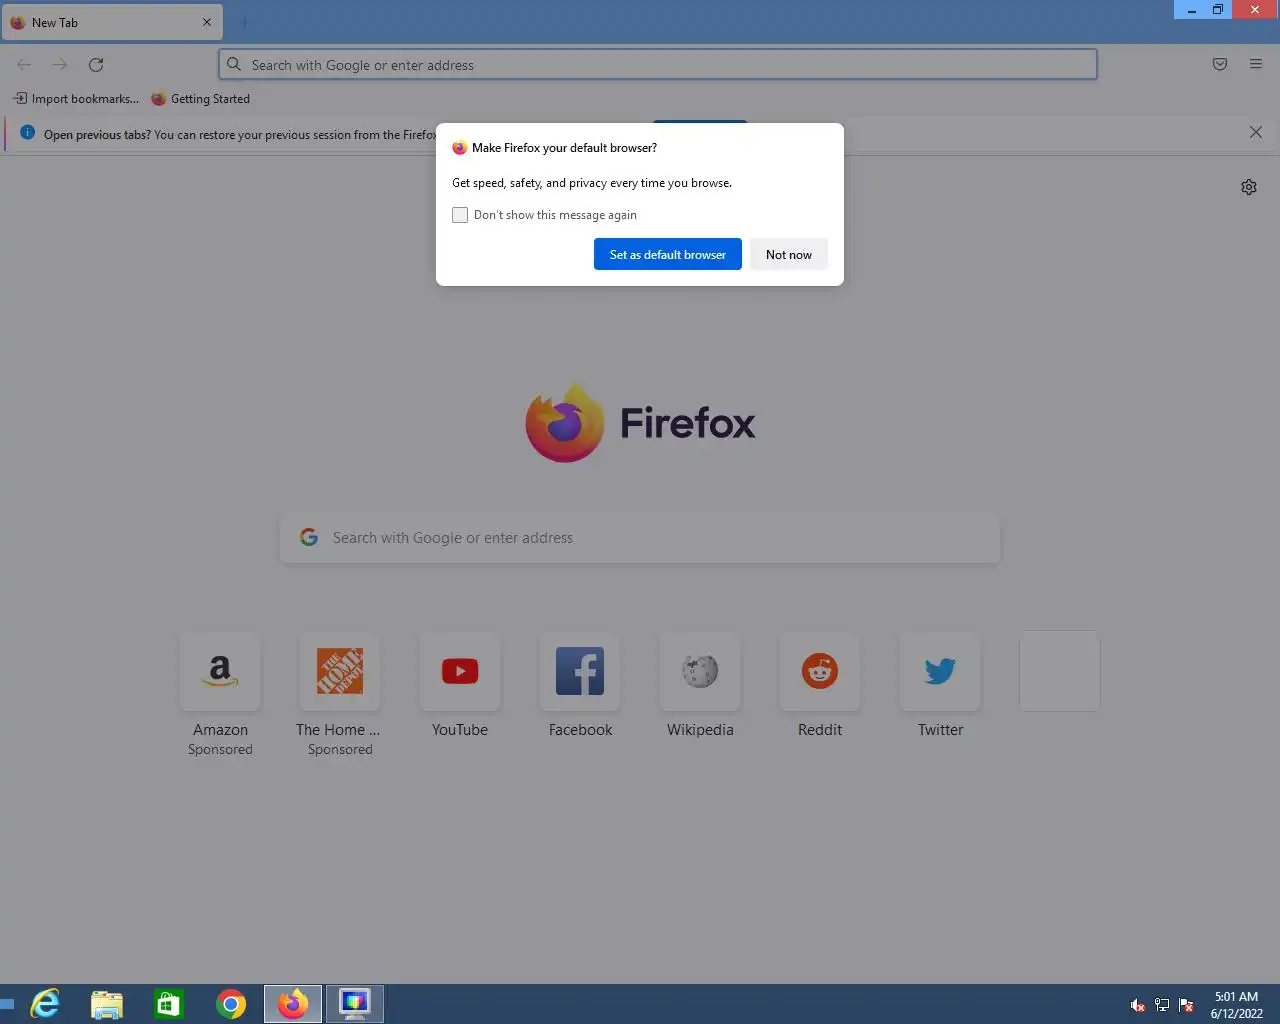Image resolution: width=1280 pixels, height=1024 pixels.
Task: Open a new tab with plus button
Action: point(244,22)
